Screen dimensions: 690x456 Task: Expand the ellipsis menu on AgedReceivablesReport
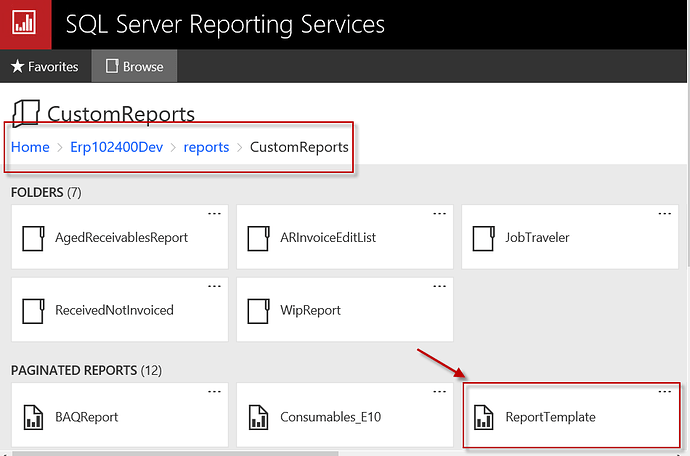(213, 213)
